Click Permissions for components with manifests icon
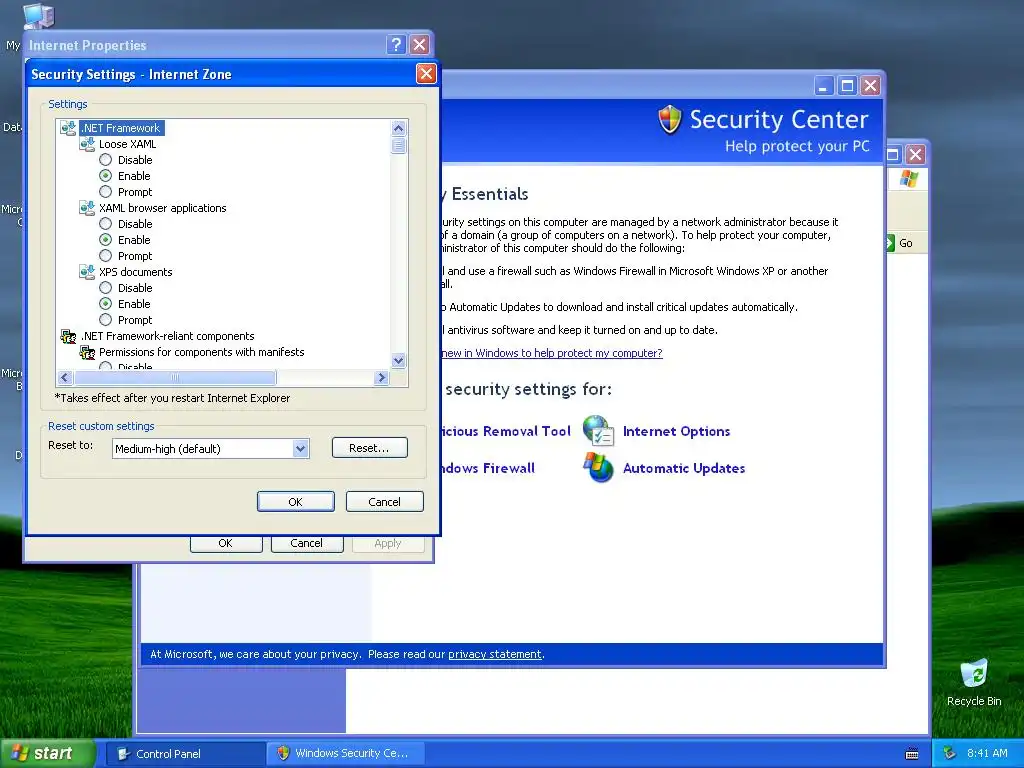Viewport: 1024px width, 768px height. point(87,352)
